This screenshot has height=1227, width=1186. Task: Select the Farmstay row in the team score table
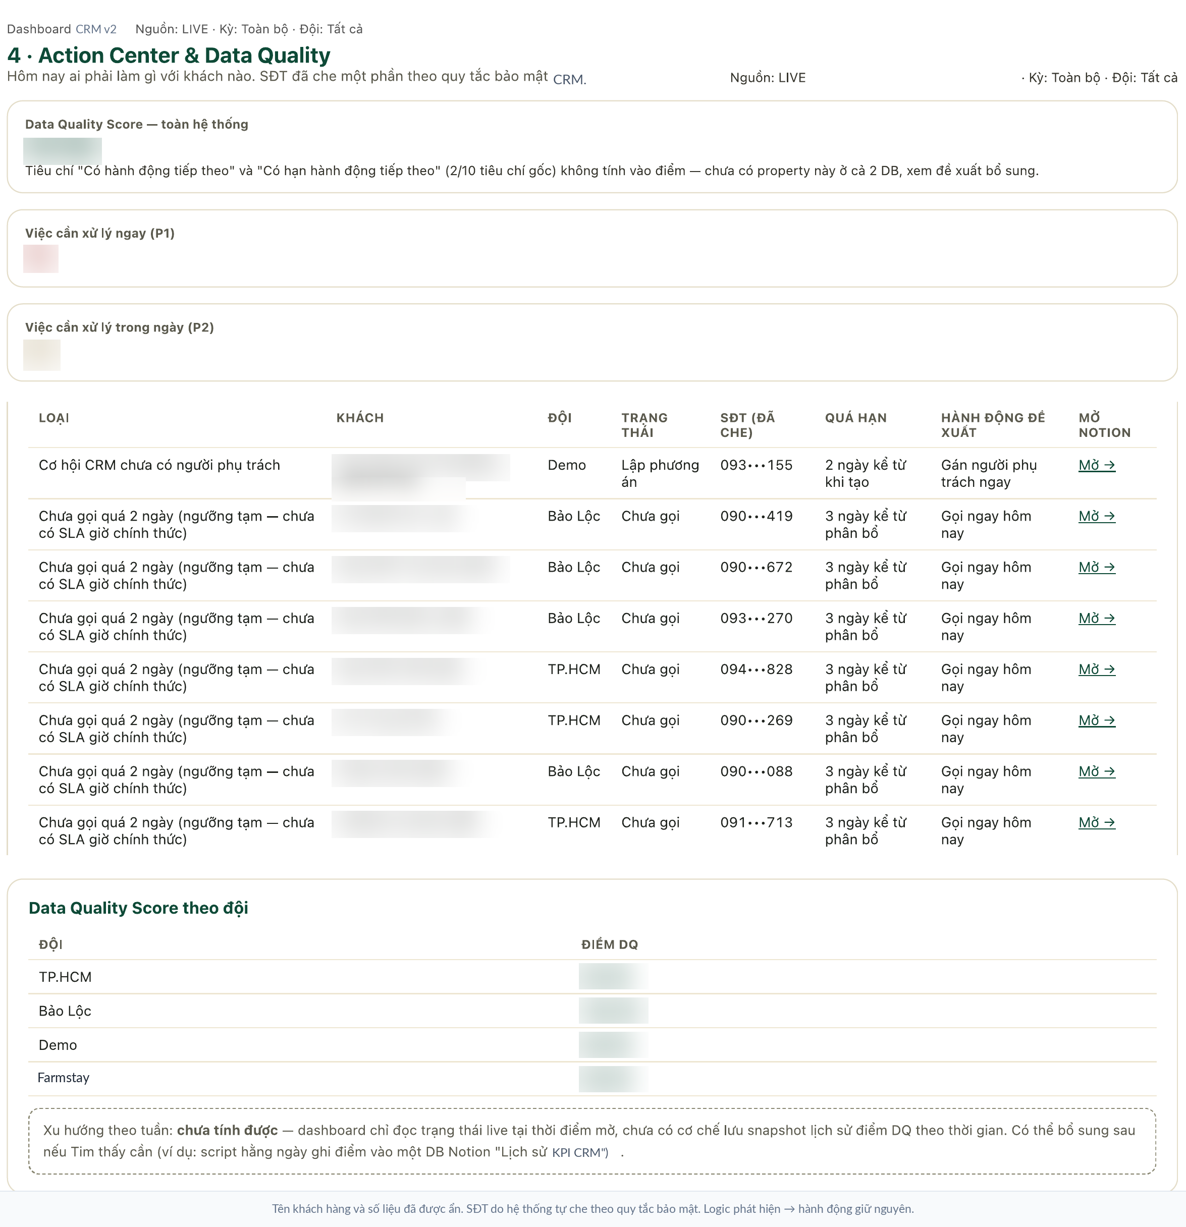coord(592,1078)
